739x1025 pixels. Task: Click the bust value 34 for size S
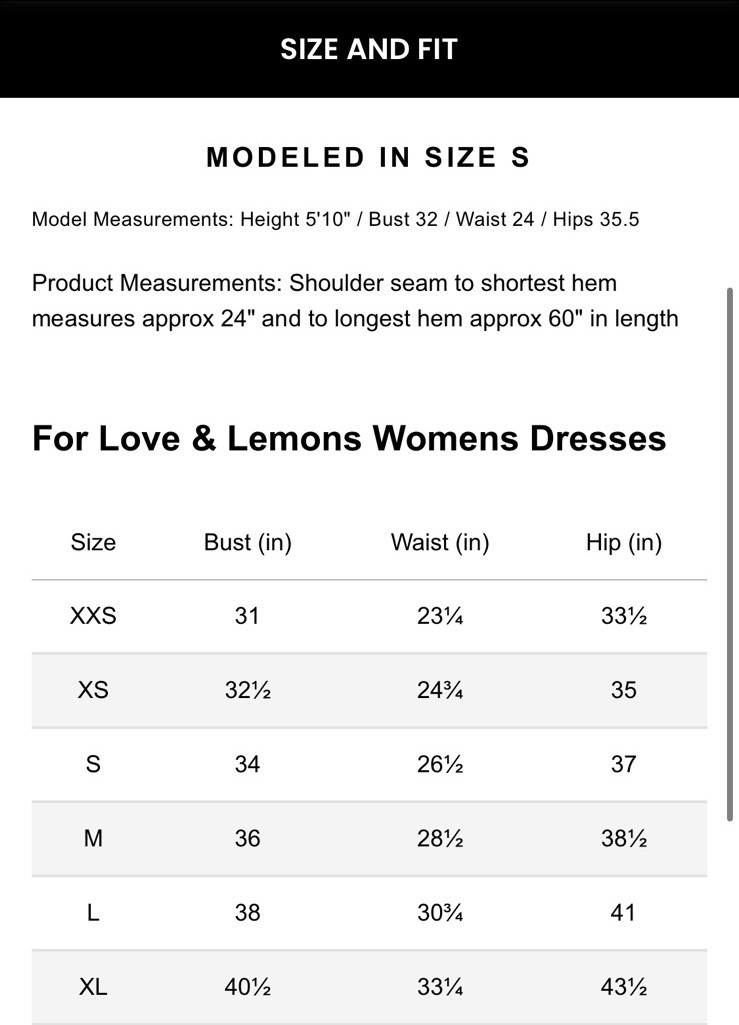click(x=247, y=764)
